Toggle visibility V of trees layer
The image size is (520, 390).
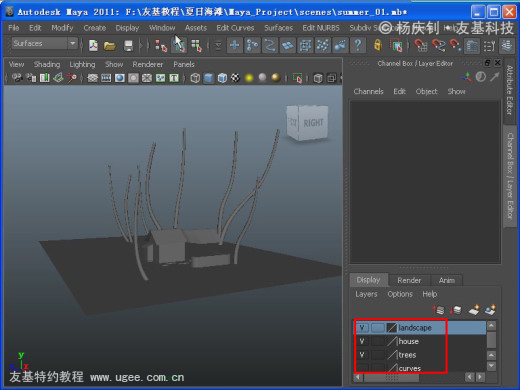tap(362, 355)
